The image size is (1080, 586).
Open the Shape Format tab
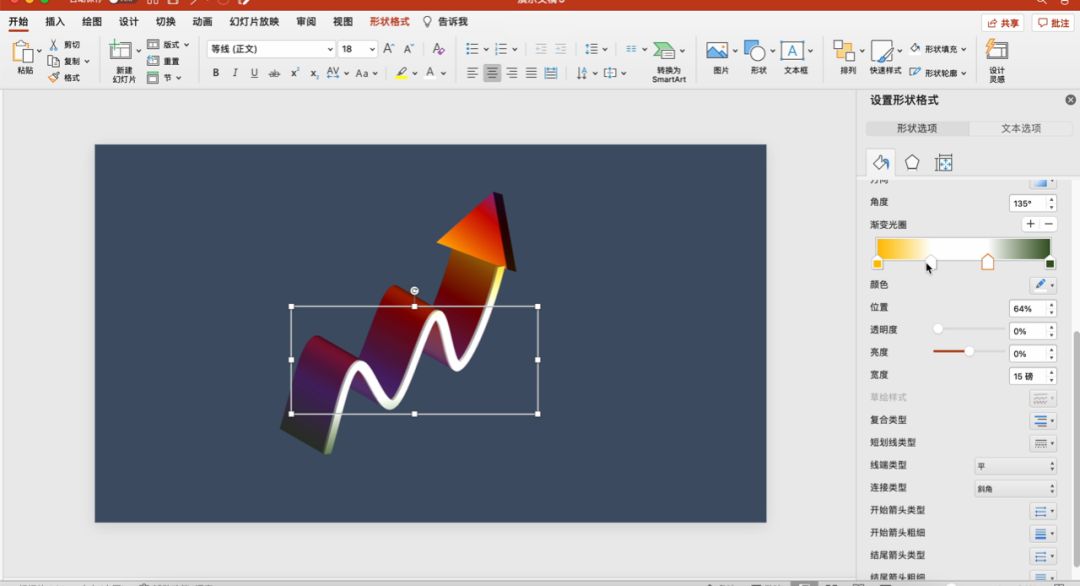pos(389,21)
